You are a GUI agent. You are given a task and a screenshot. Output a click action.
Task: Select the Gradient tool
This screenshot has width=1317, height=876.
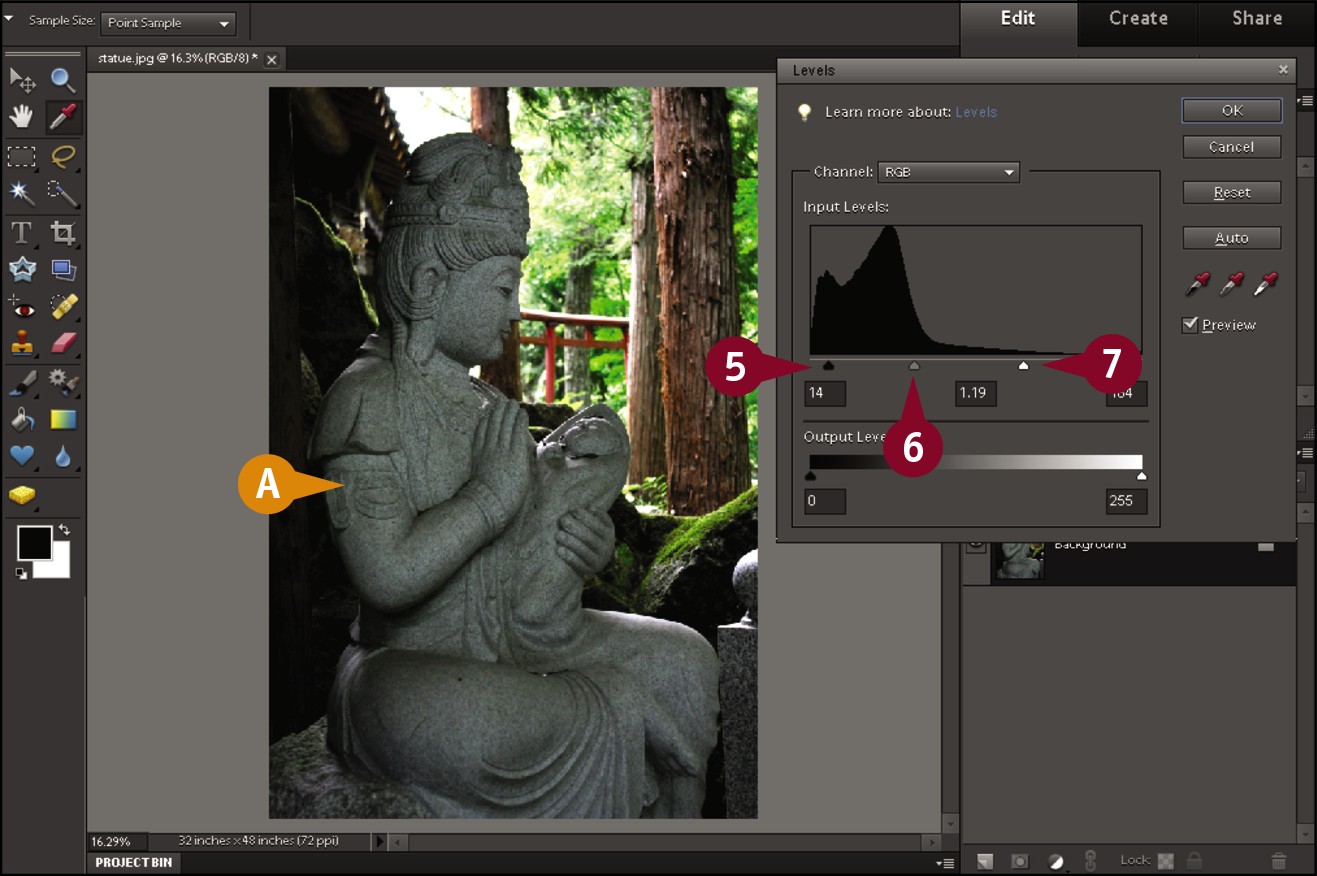[64, 419]
